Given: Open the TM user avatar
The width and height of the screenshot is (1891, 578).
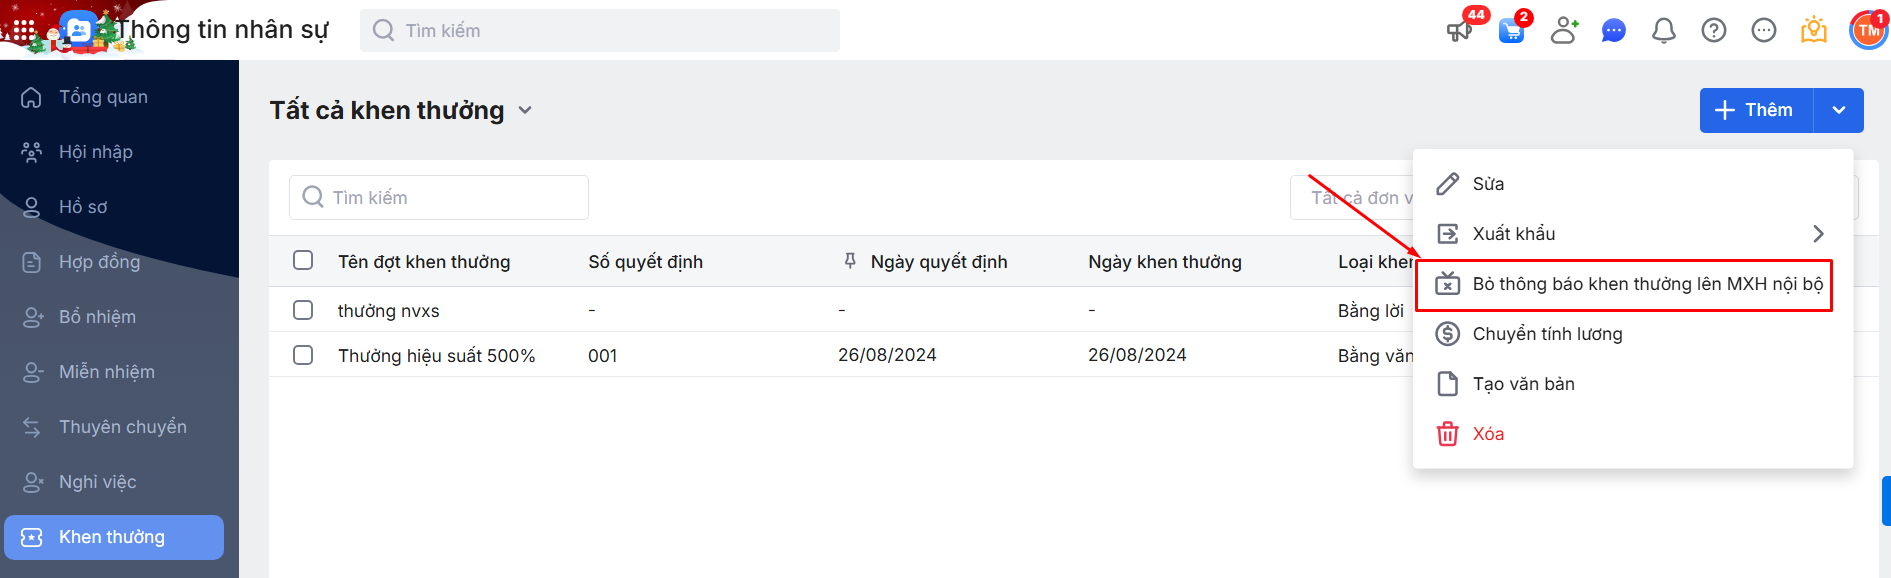Looking at the screenshot, I should pos(1868,31).
